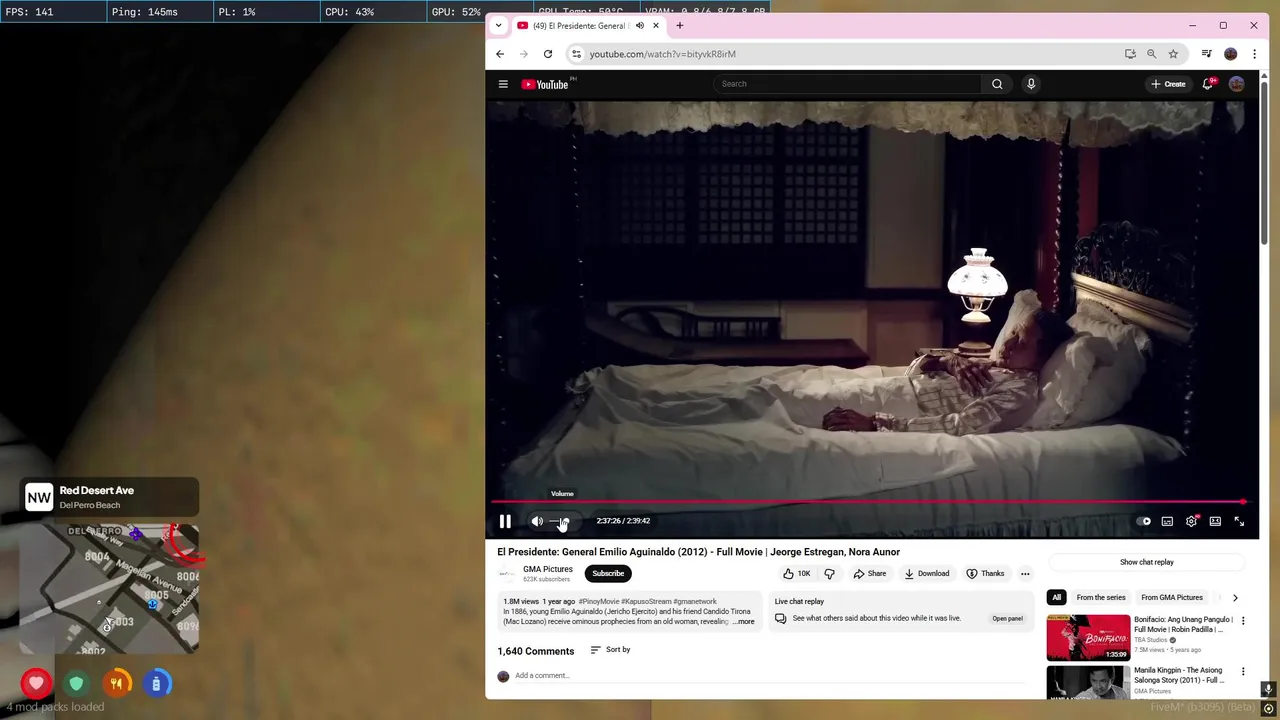Reload the current page

(548, 54)
